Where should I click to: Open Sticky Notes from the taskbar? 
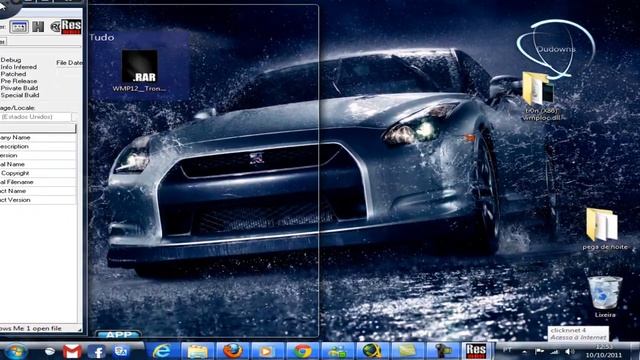pos(407,351)
